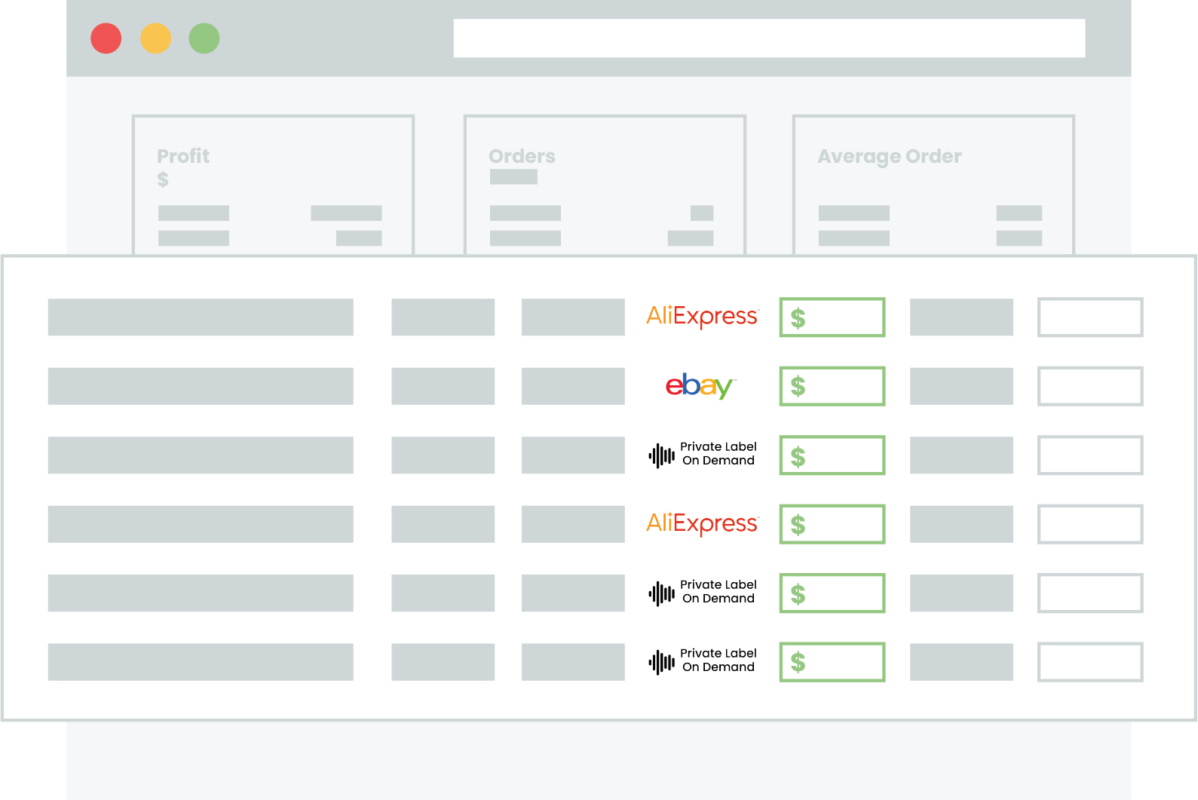Viewport: 1198px width, 800px height.
Task: Click the AliExpress logo in the lower AliExpress row
Action: coord(702,523)
